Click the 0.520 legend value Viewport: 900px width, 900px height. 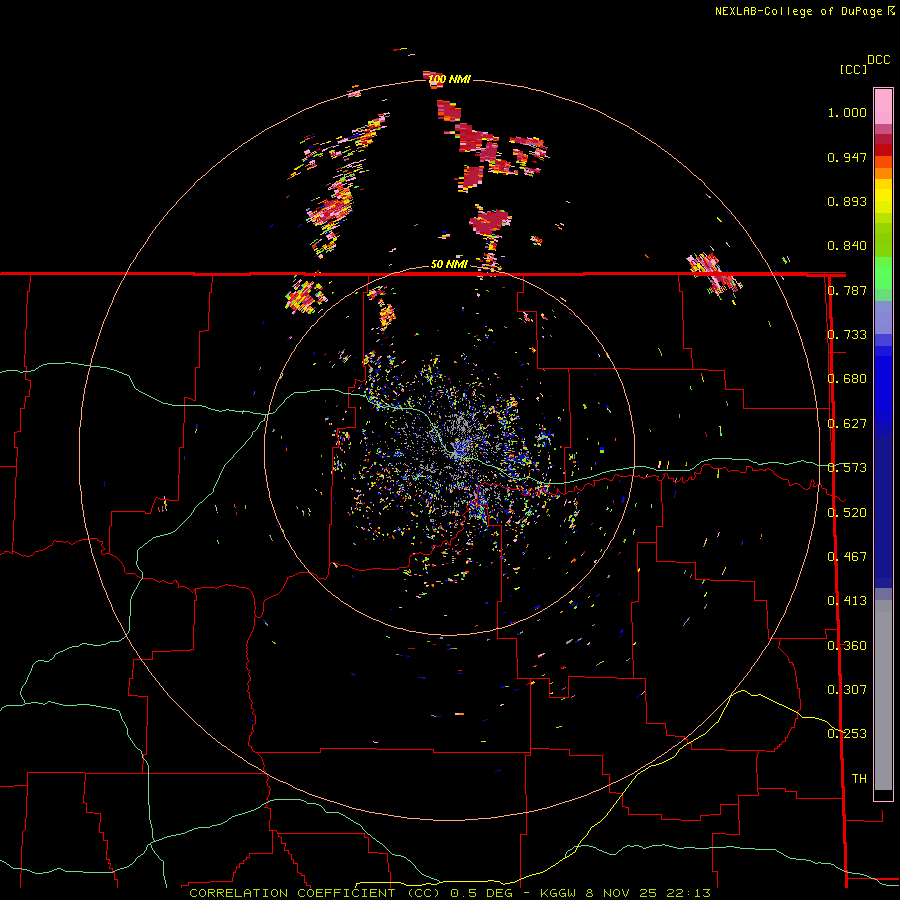pyautogui.click(x=847, y=513)
